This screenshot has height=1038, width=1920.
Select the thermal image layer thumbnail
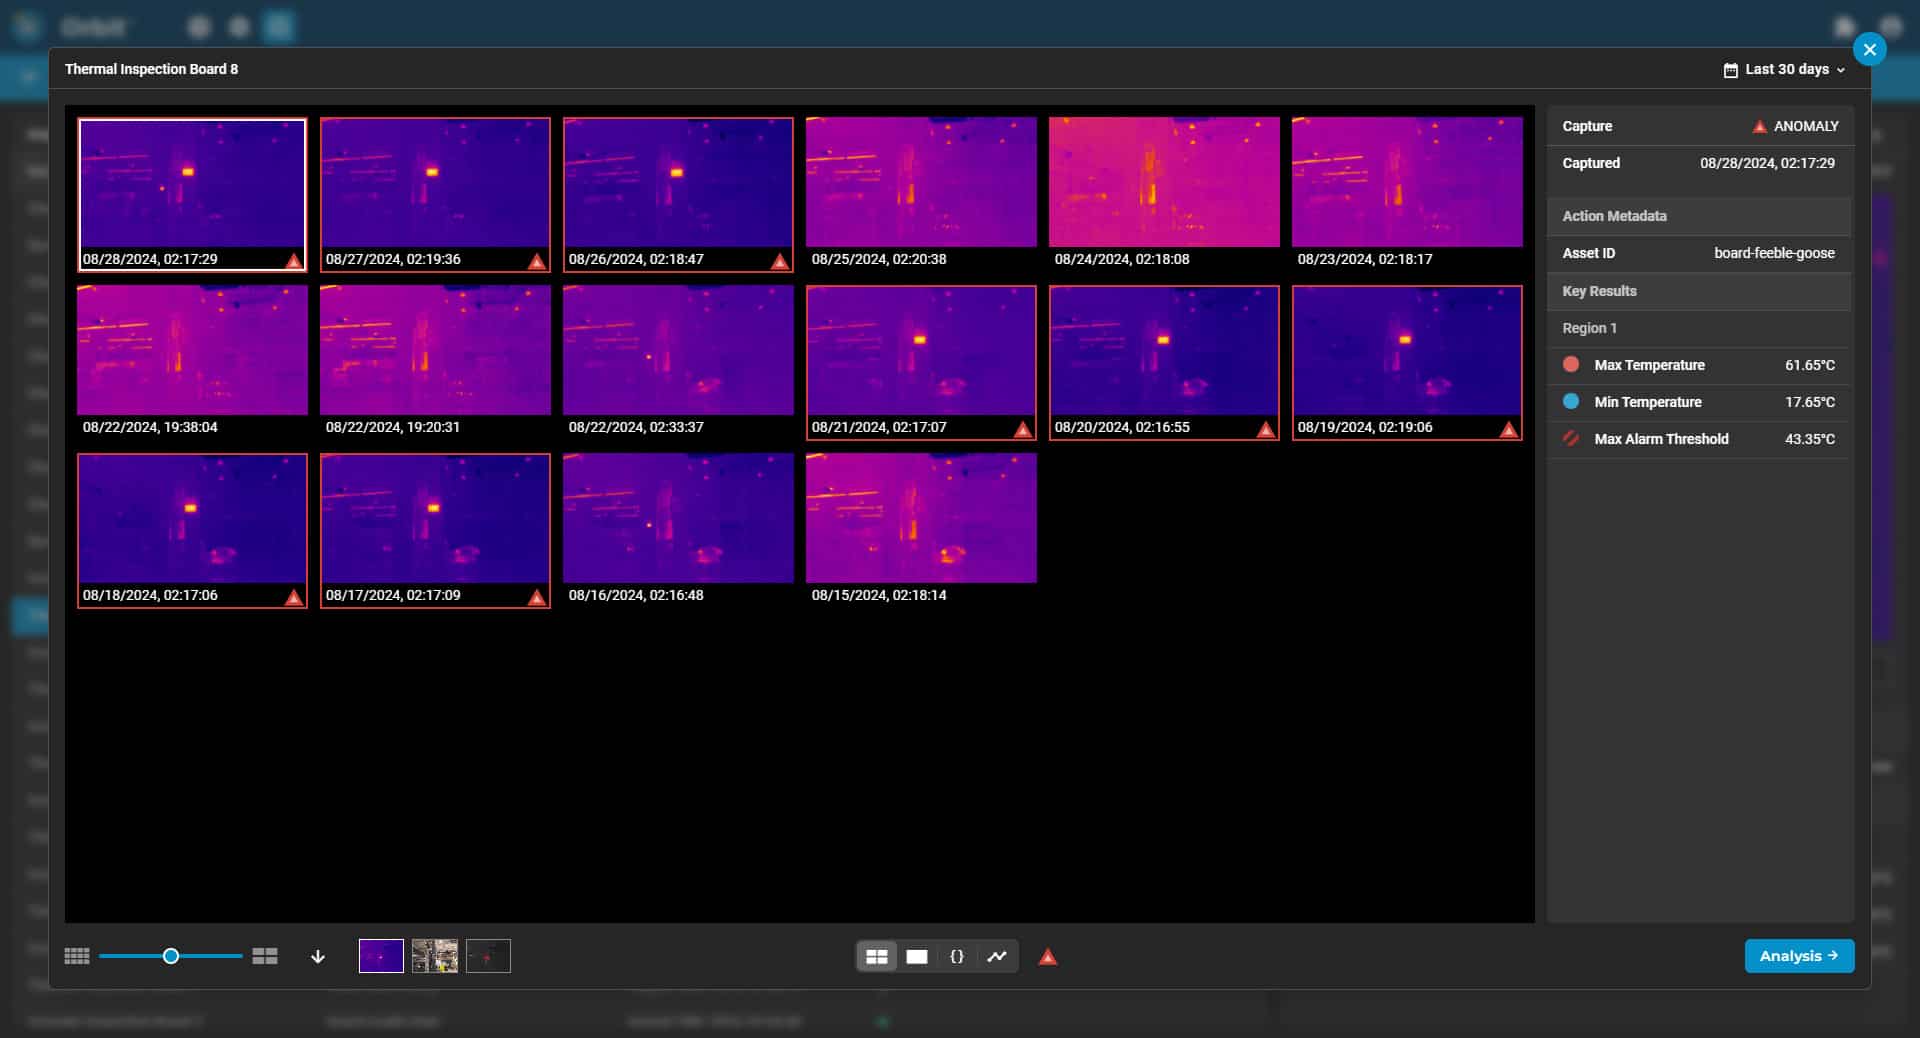click(381, 957)
